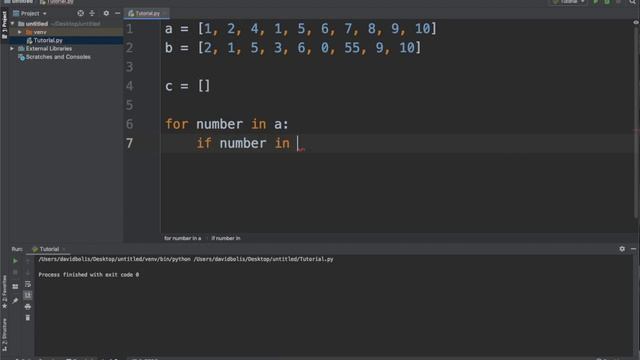This screenshot has height=360, width=640.
Task: Click the python interpreter path link in console
Action: pyautogui.click(x=115, y=259)
